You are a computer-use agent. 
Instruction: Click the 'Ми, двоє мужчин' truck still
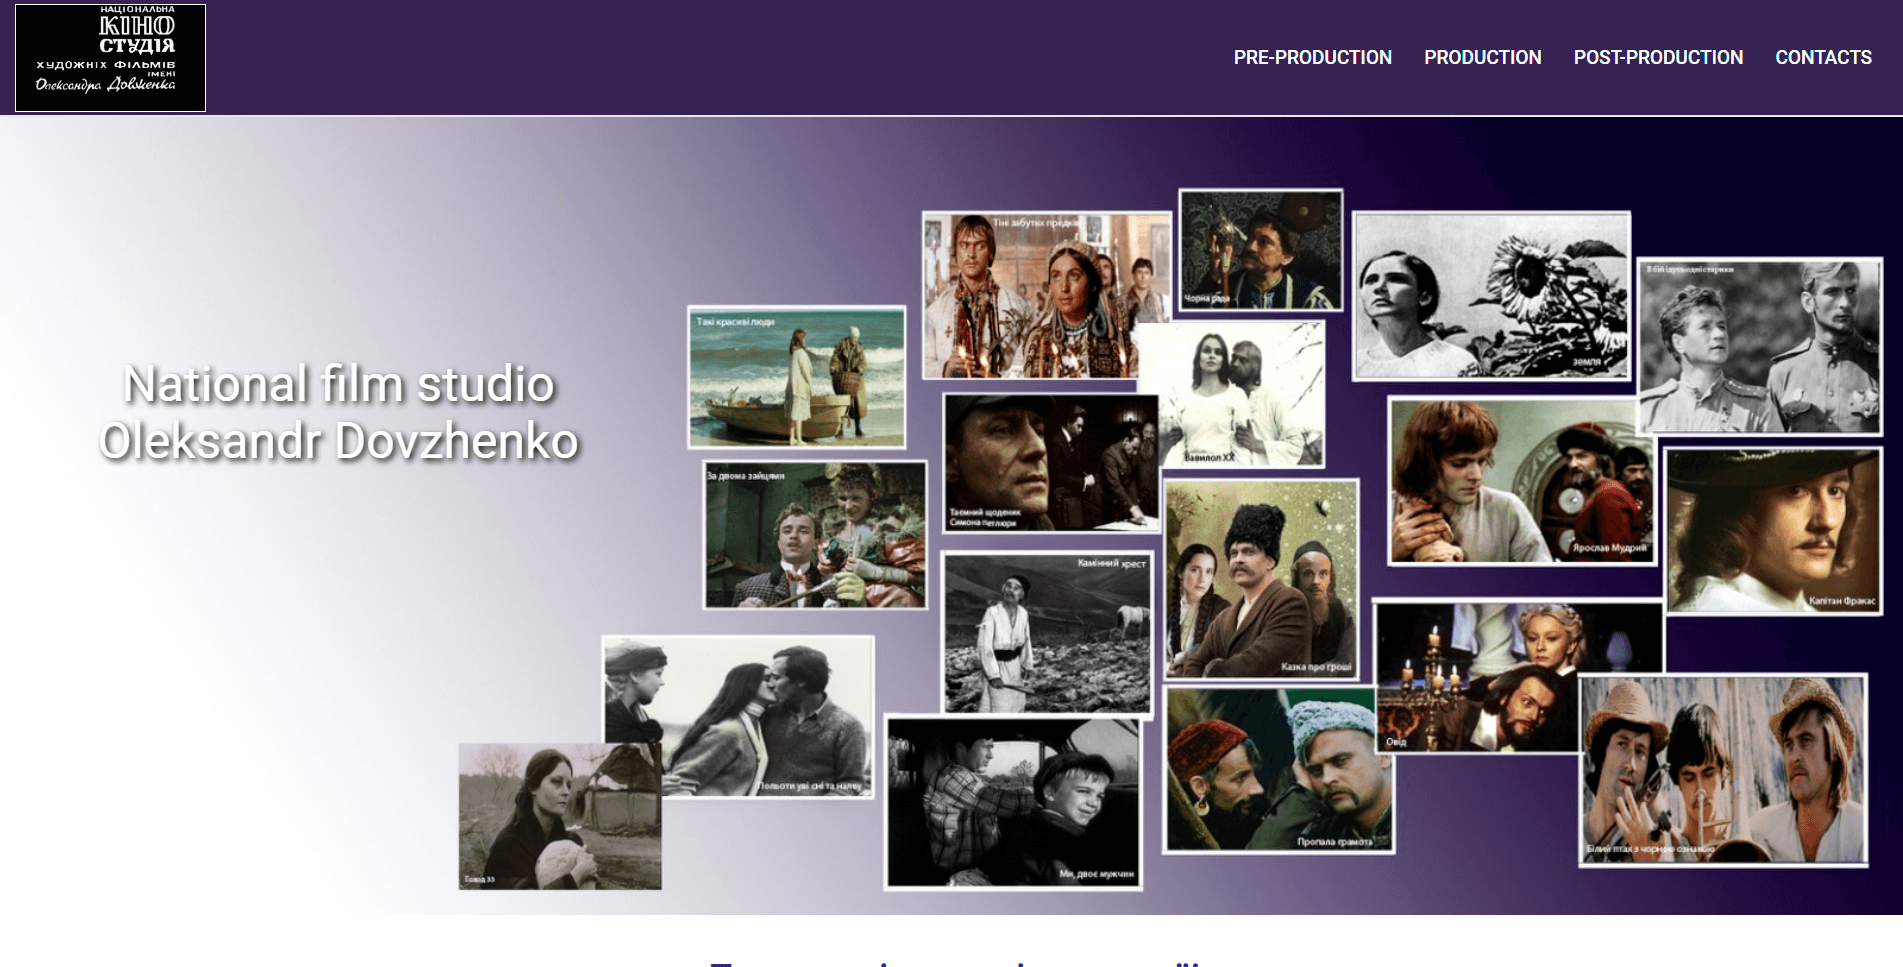pos(1013,802)
